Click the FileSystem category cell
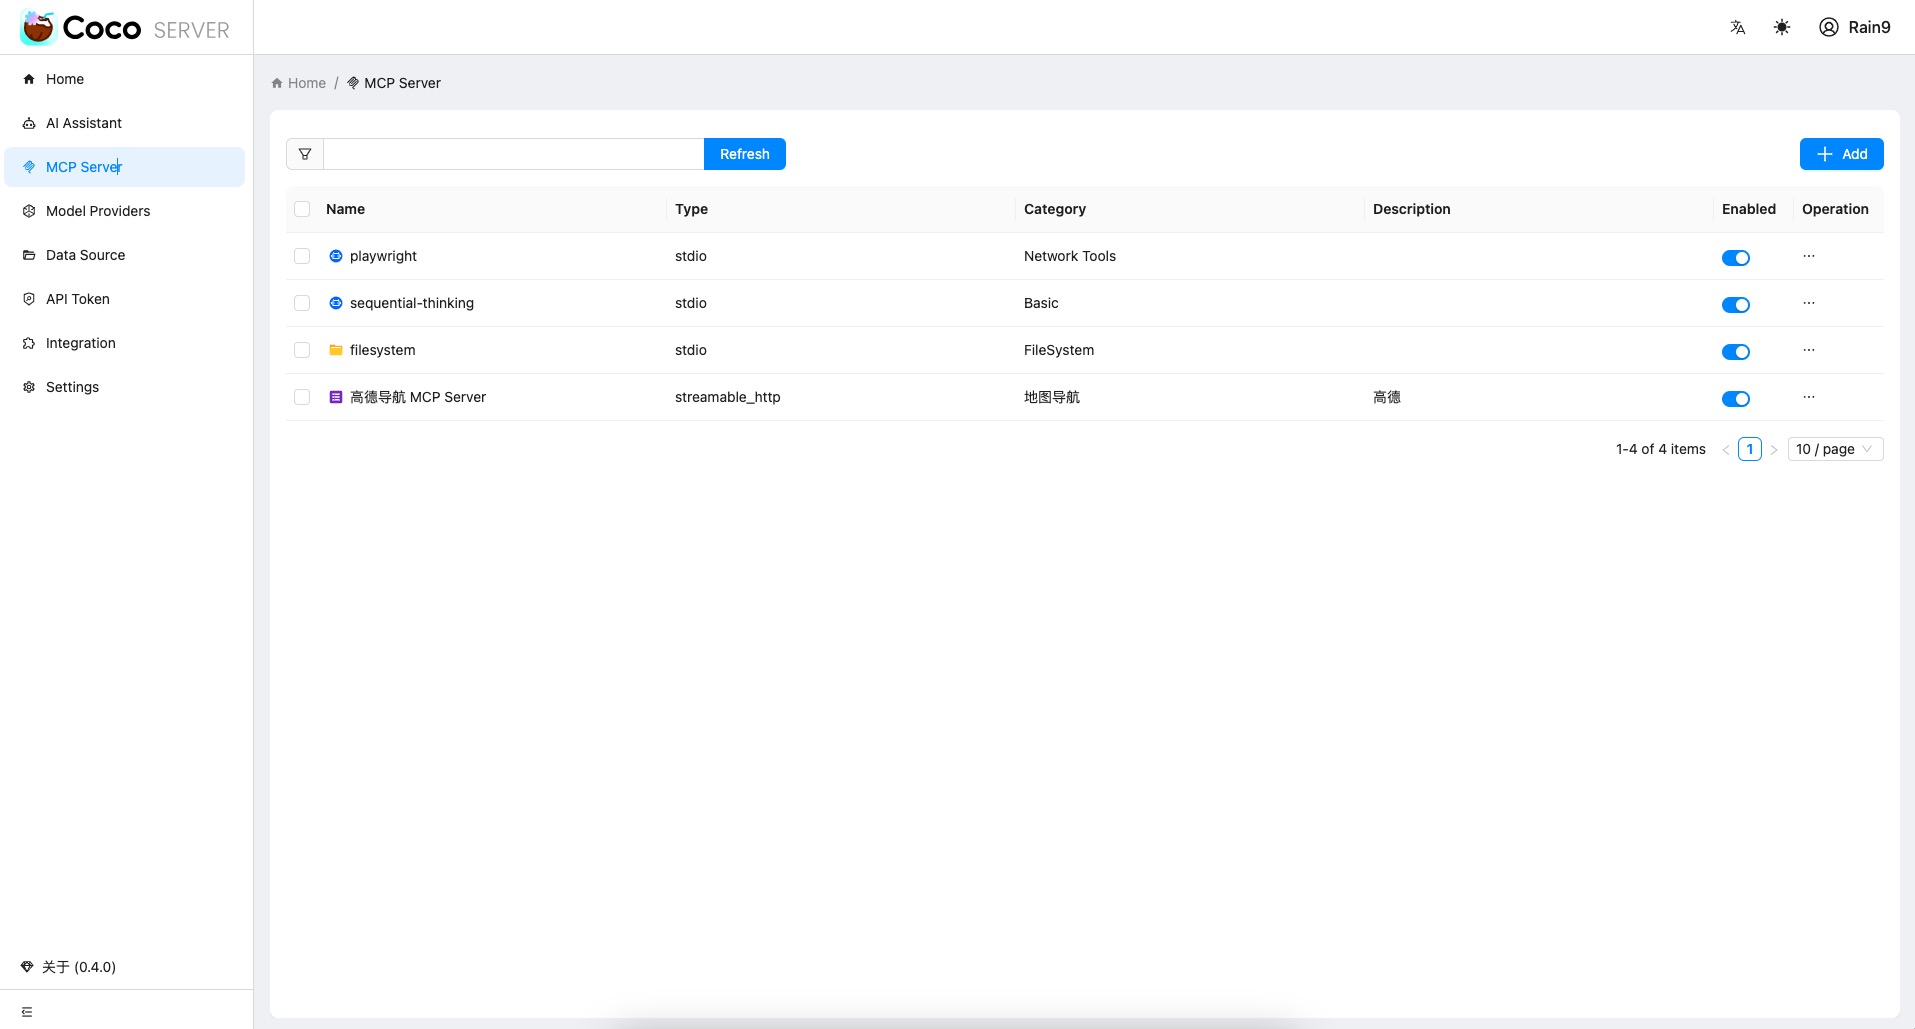 click(1059, 350)
